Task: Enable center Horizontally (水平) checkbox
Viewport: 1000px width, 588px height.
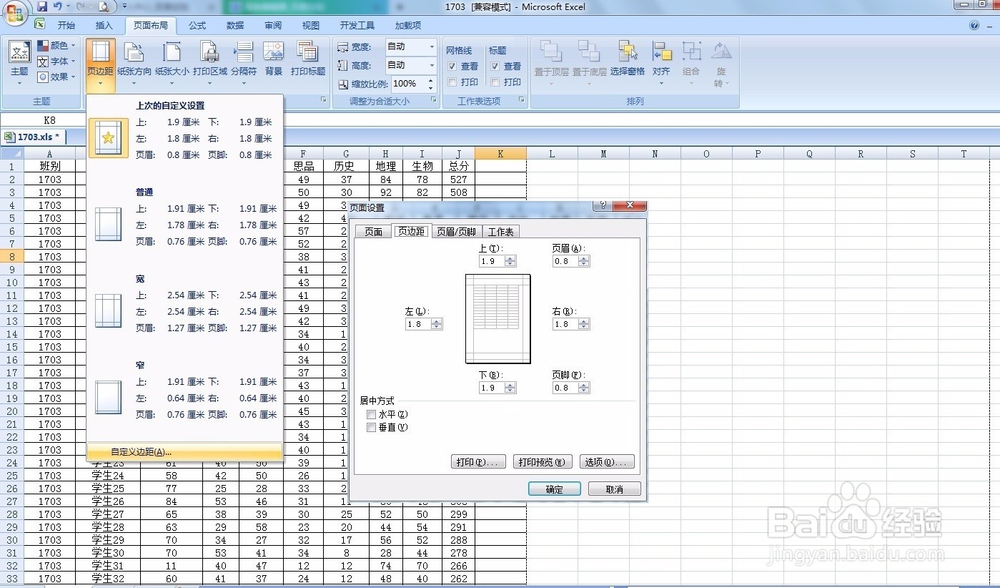Action: pyautogui.click(x=371, y=415)
